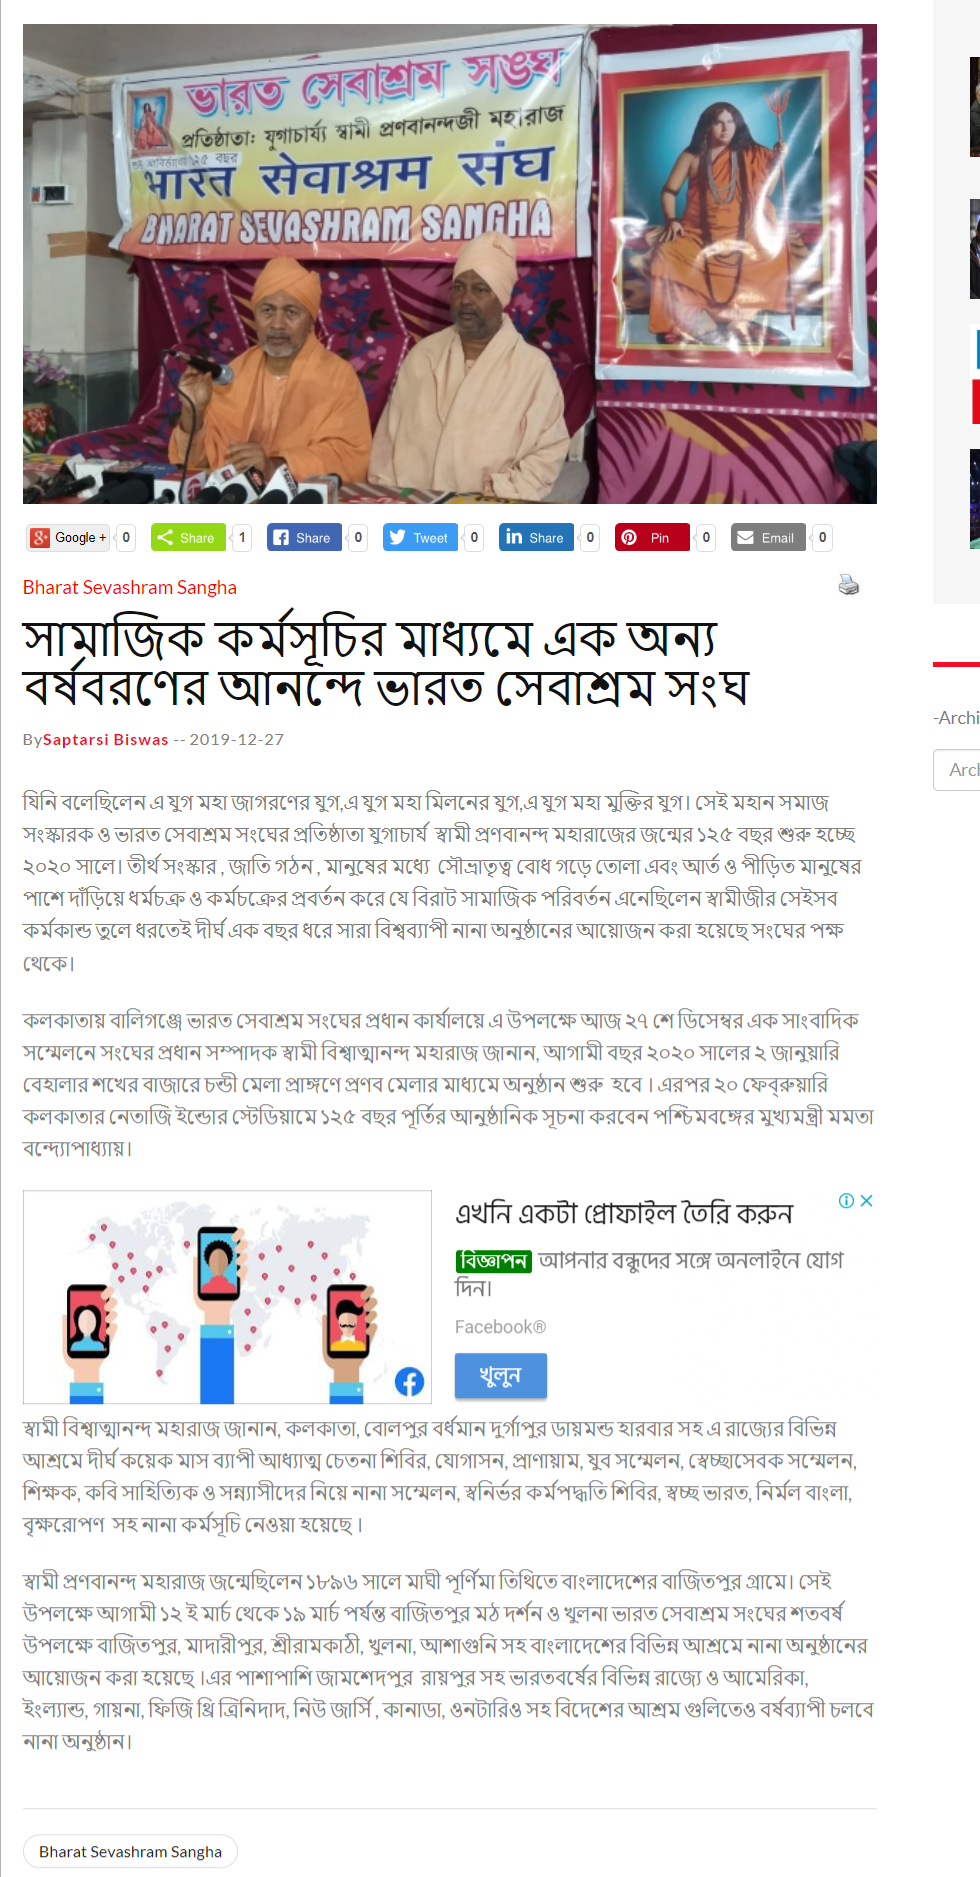
Task: Click the Google+ share button
Action: pos(68,538)
